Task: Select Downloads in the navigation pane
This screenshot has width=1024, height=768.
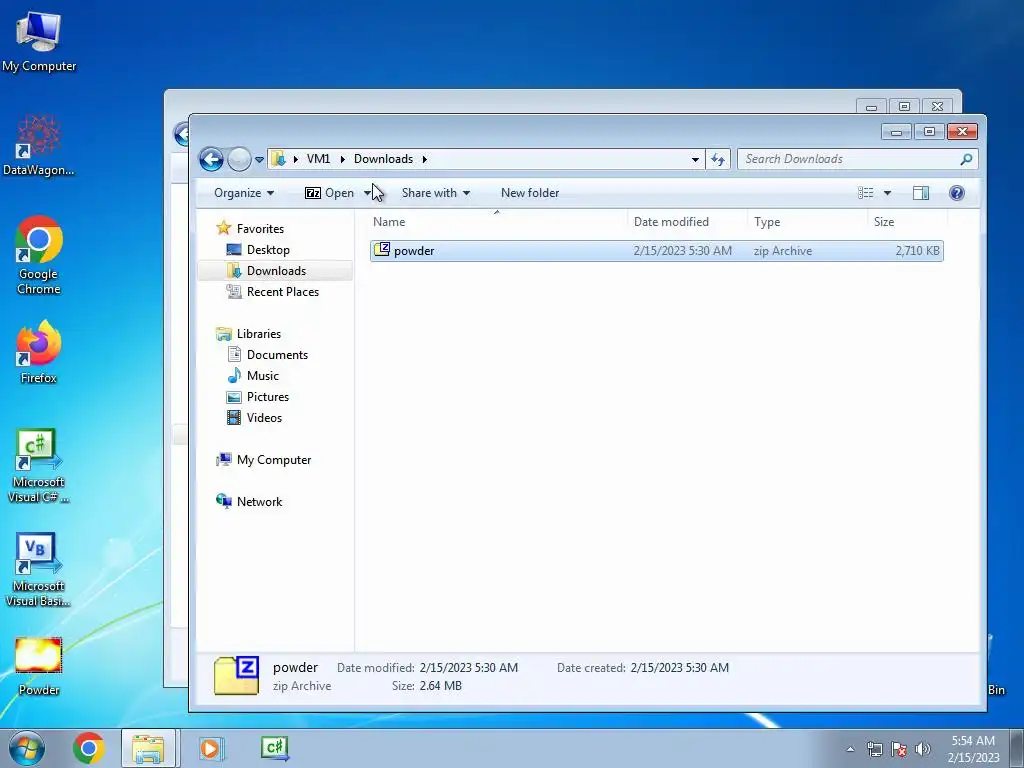Action: (x=276, y=270)
